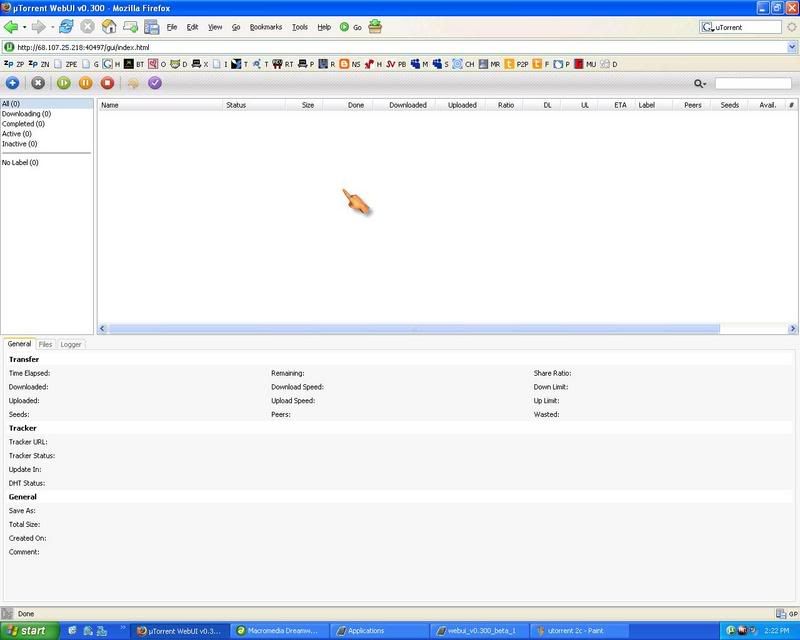The height and width of the screenshot is (640, 800).
Task: Open the Tools menu
Action: pos(300,27)
